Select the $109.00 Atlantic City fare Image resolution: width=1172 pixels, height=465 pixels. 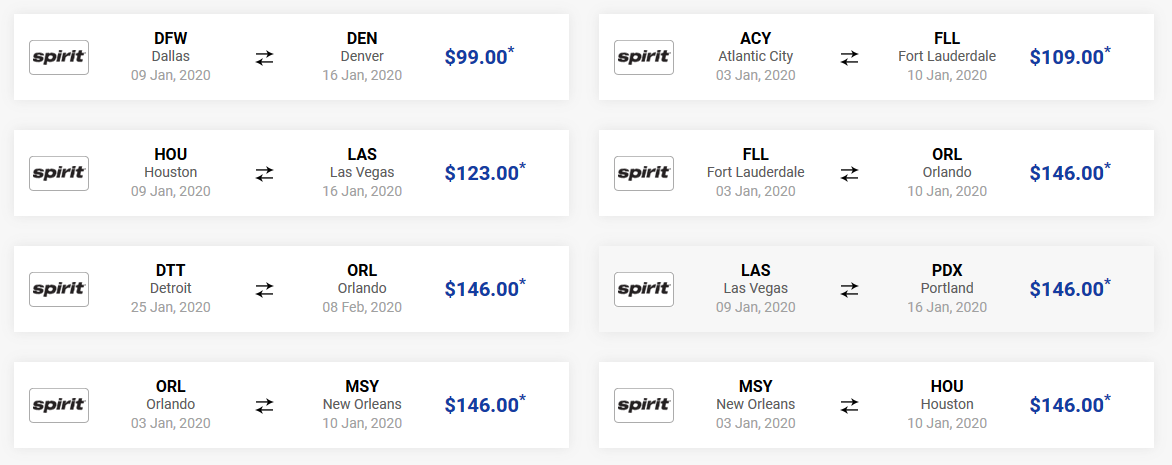click(x=1070, y=56)
